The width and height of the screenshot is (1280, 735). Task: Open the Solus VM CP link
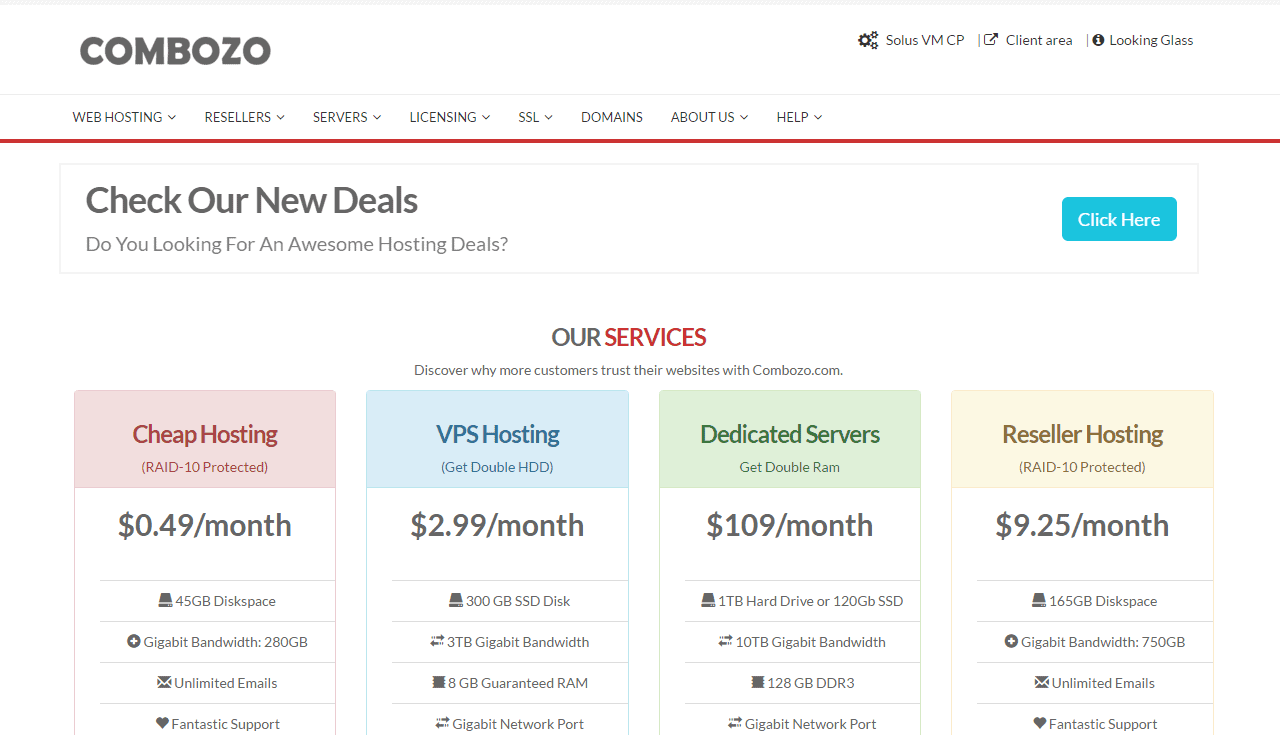925,40
